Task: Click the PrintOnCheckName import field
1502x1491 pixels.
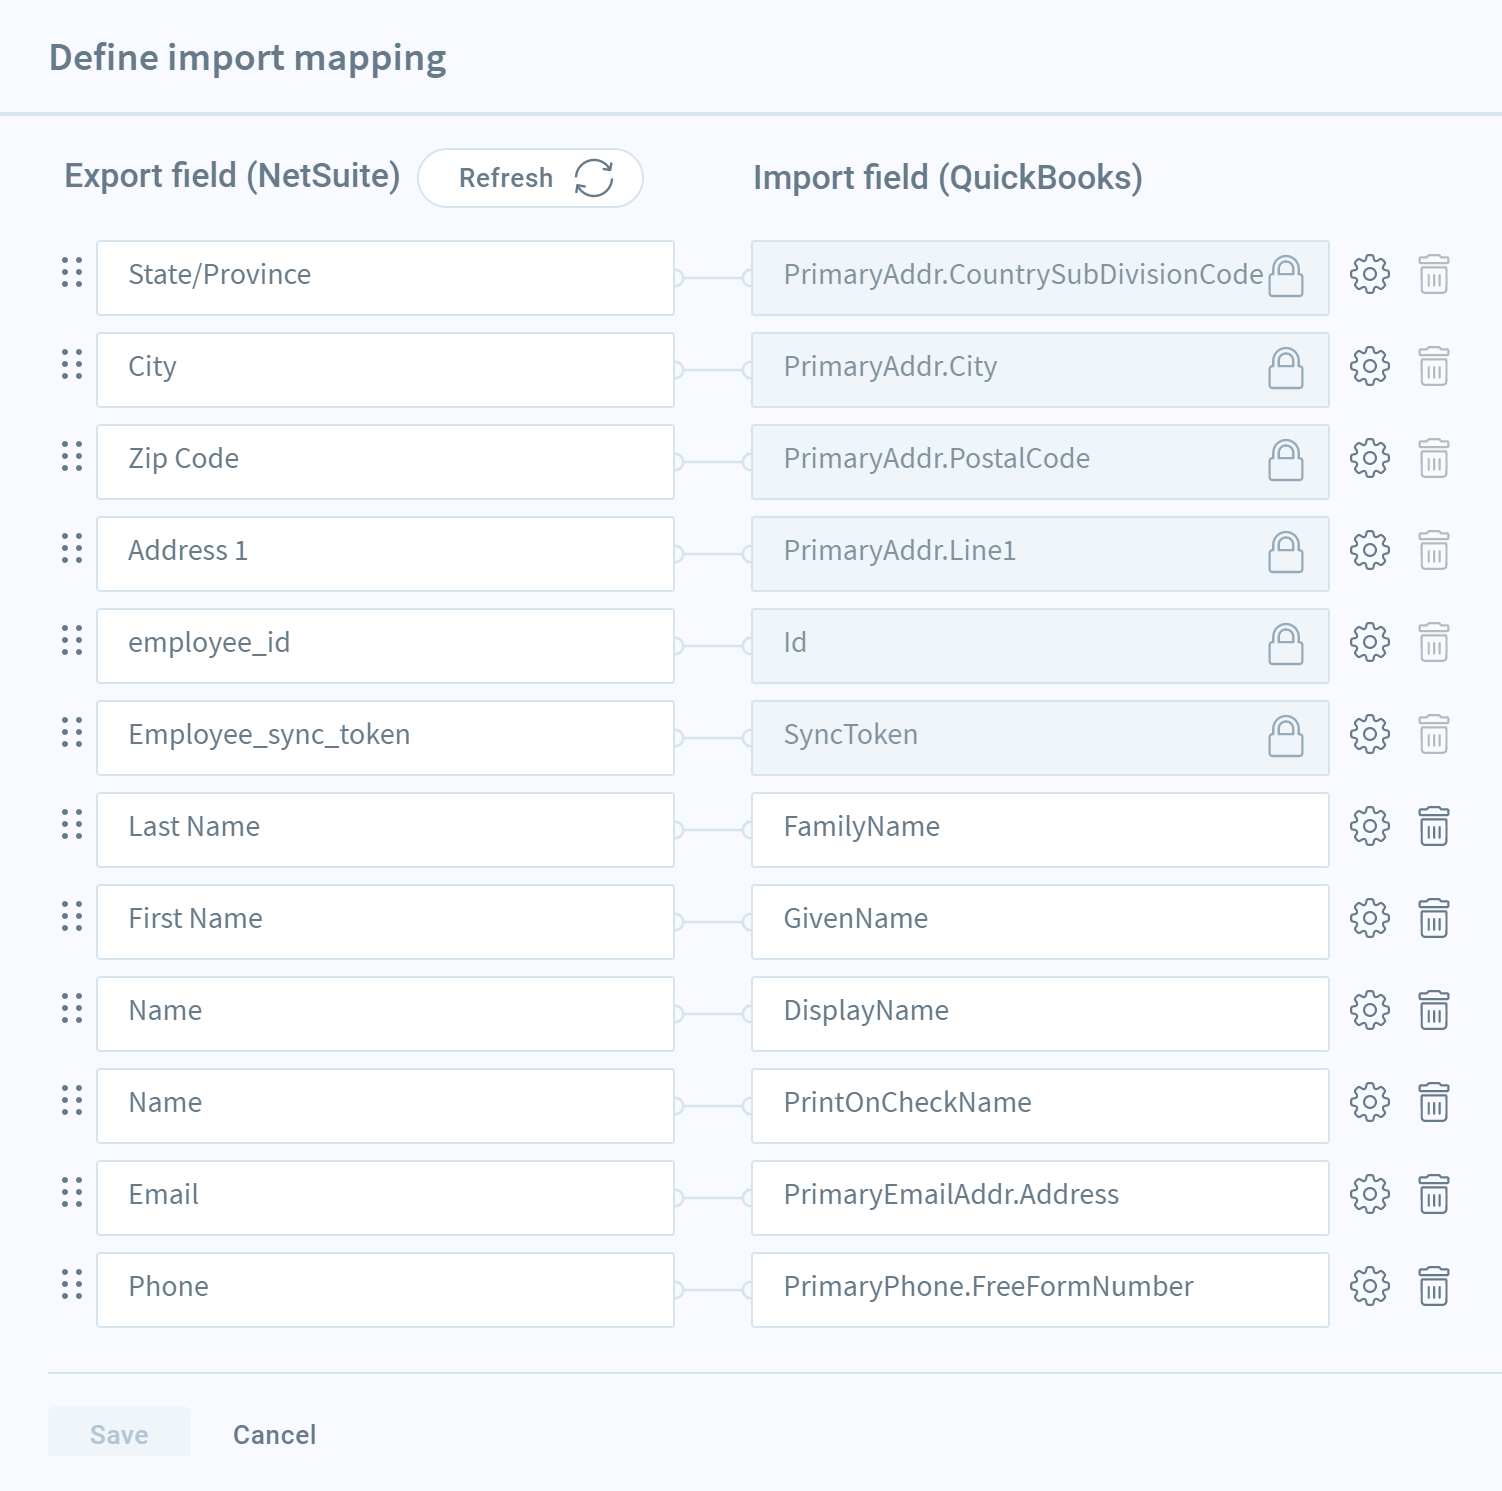Action: (1040, 1106)
